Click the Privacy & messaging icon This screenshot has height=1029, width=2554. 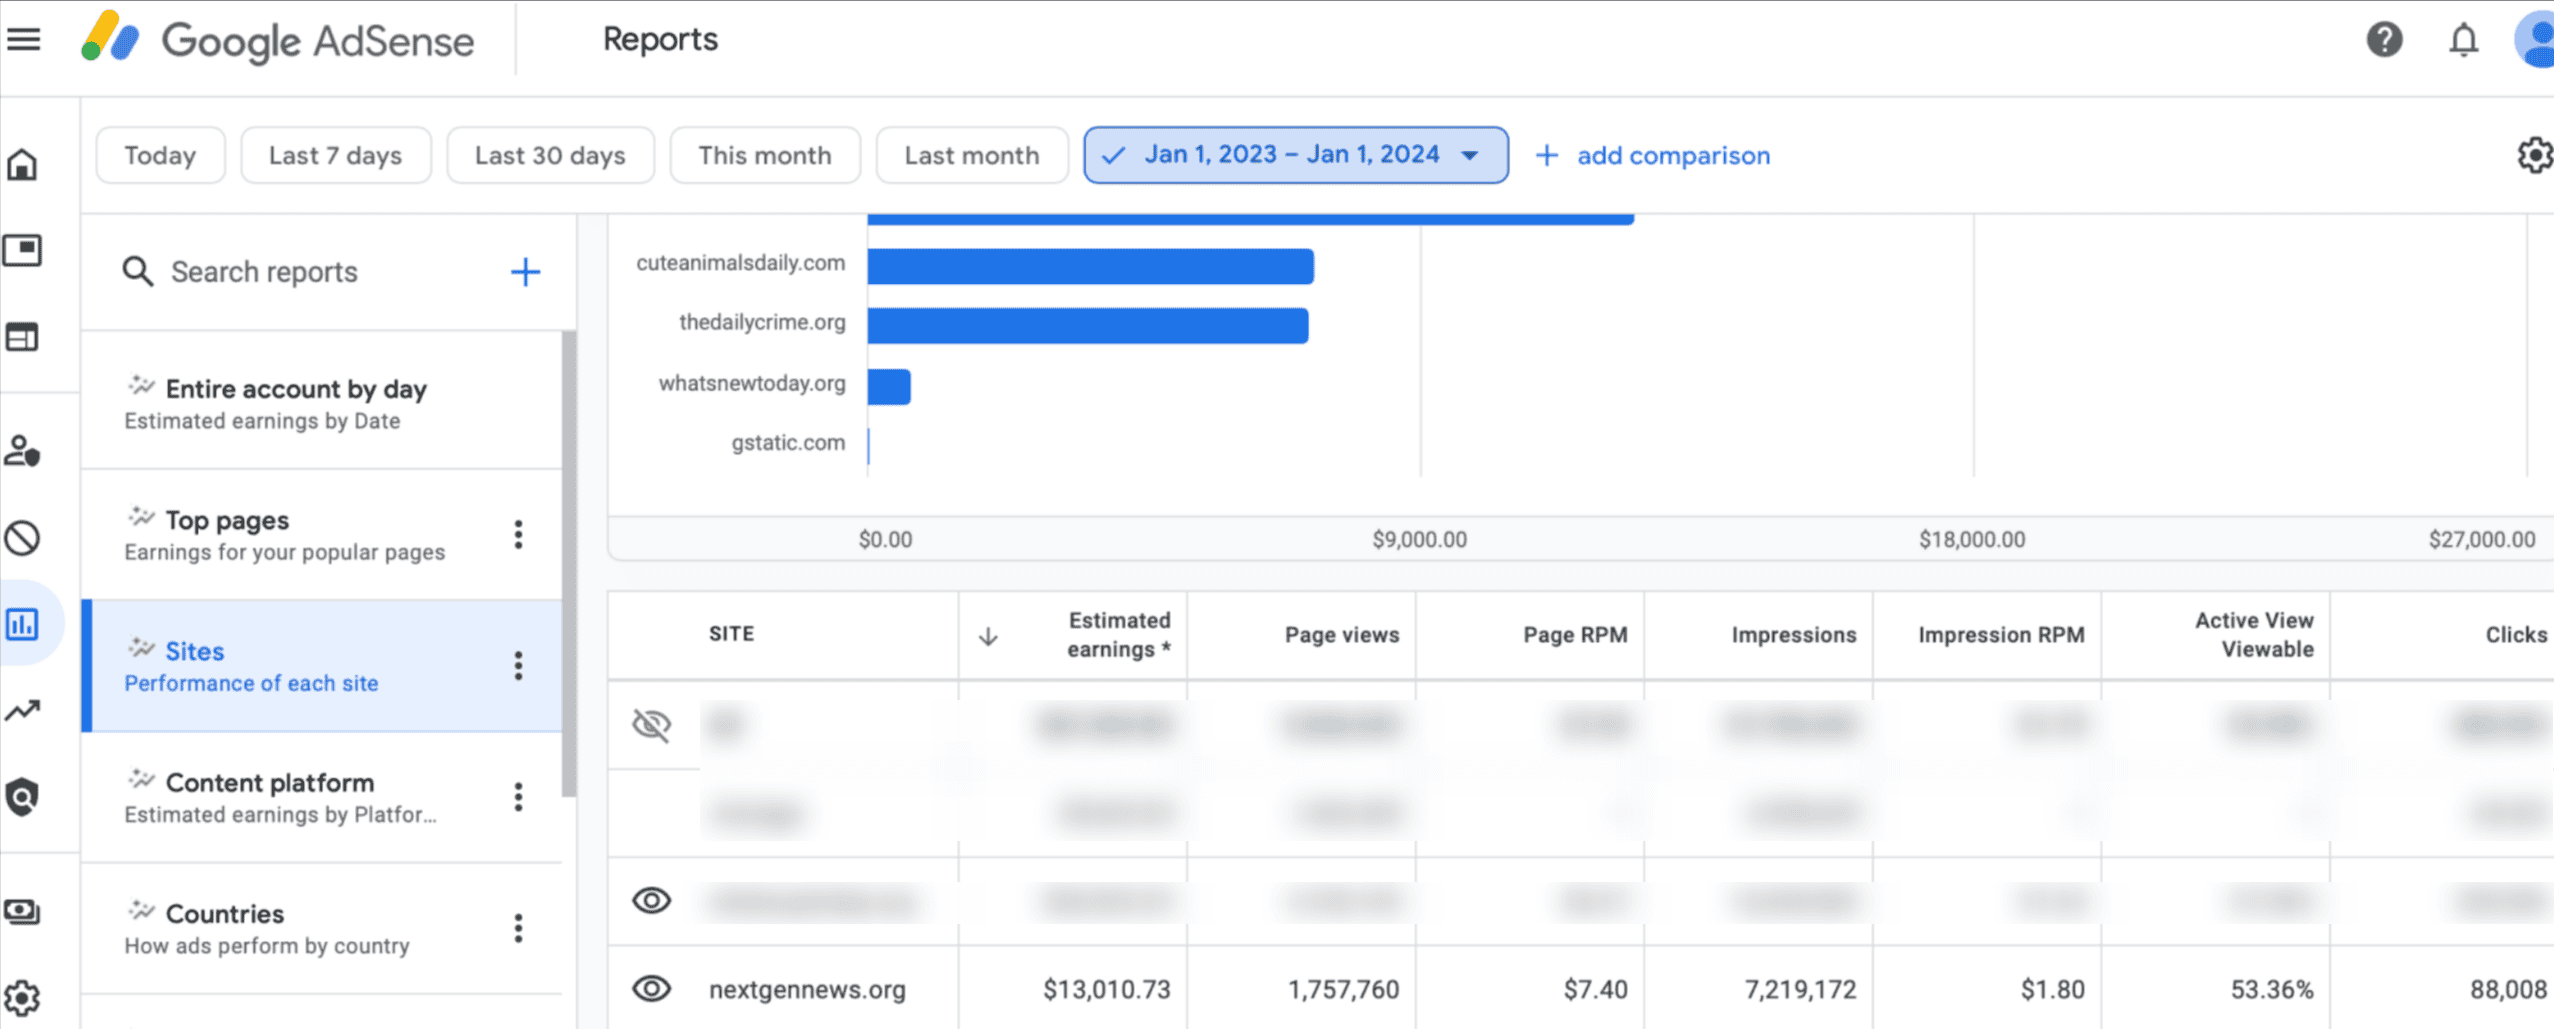[22, 452]
